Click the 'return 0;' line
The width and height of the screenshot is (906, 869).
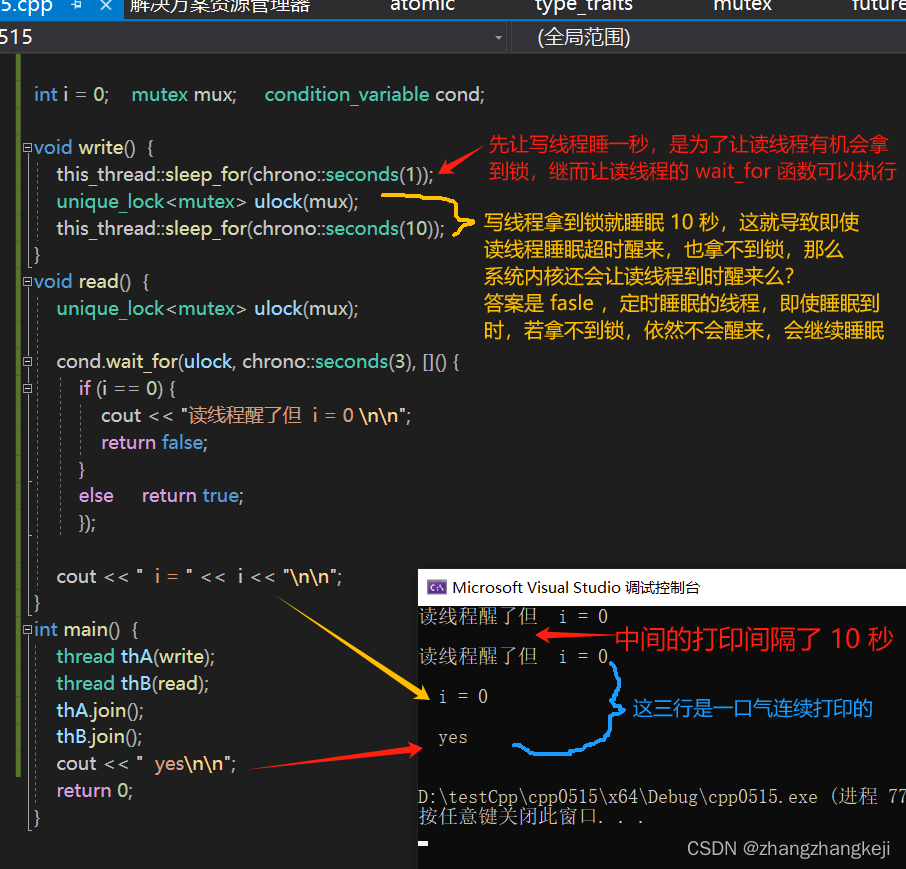coord(95,790)
